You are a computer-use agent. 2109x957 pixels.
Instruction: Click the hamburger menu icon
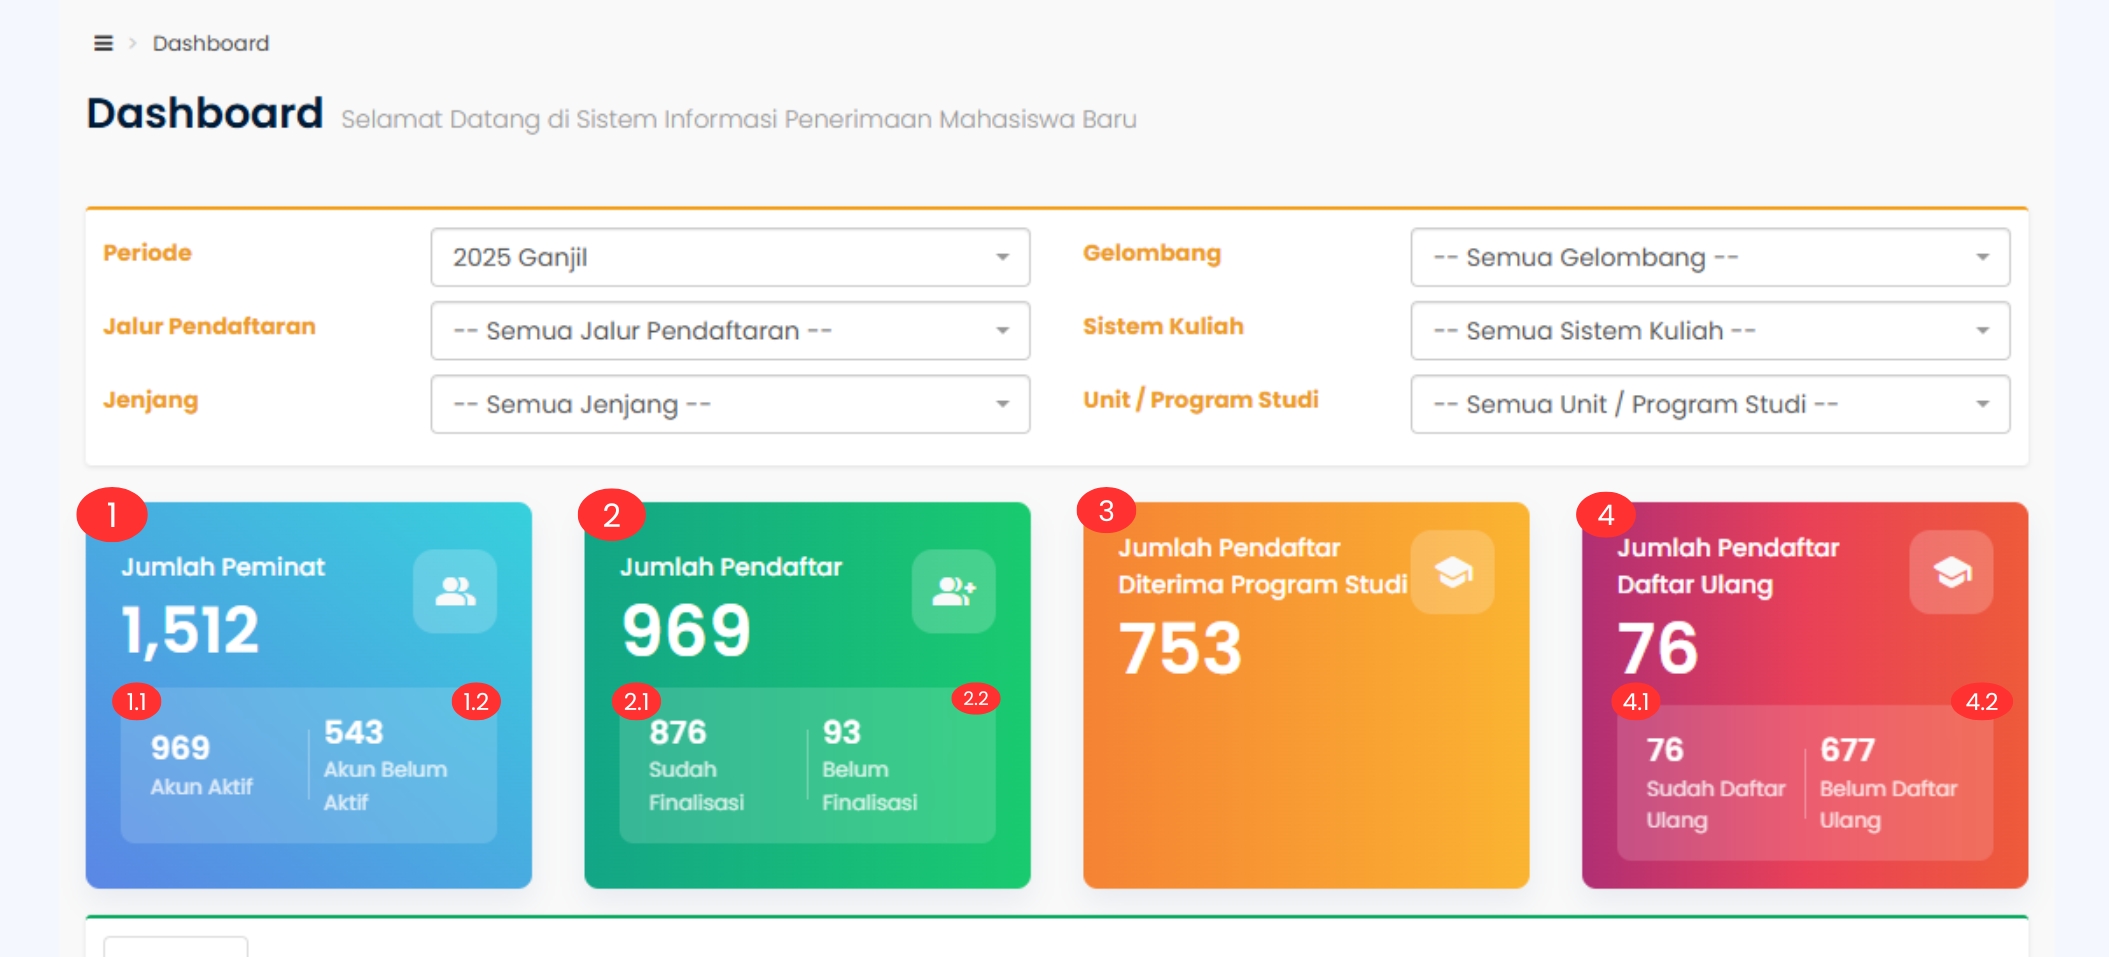coord(103,43)
